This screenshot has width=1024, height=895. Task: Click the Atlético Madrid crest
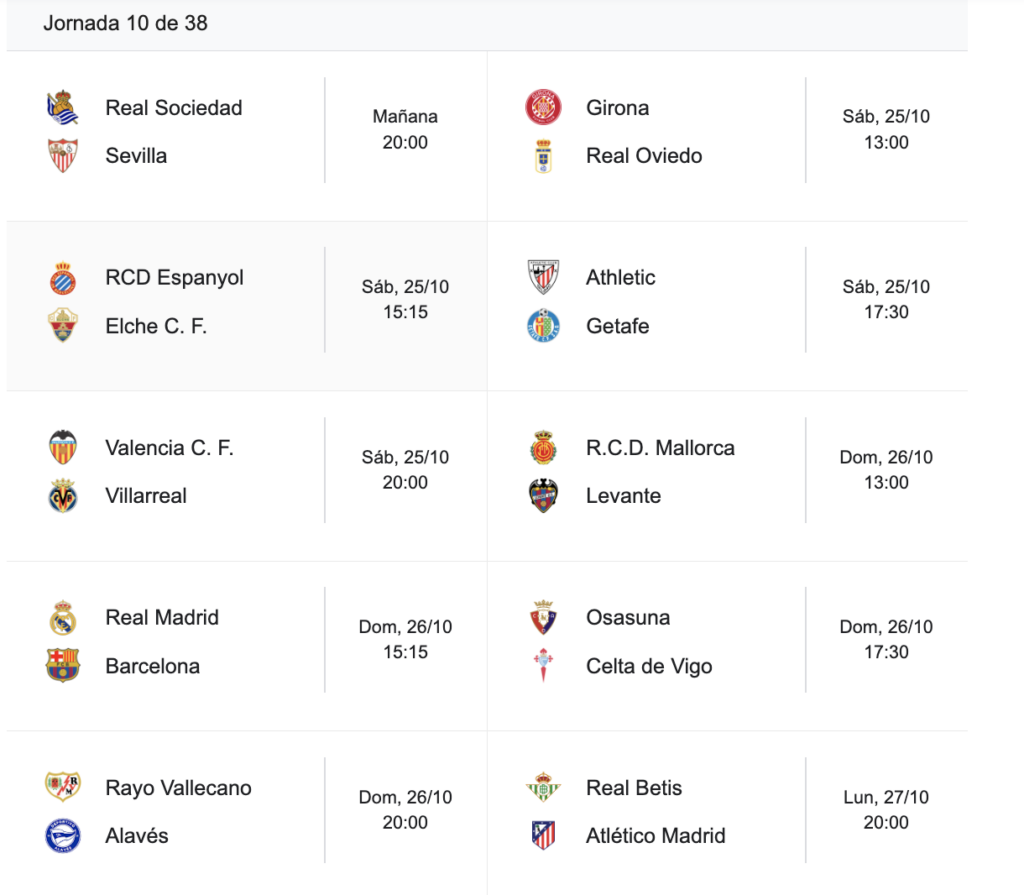(544, 835)
